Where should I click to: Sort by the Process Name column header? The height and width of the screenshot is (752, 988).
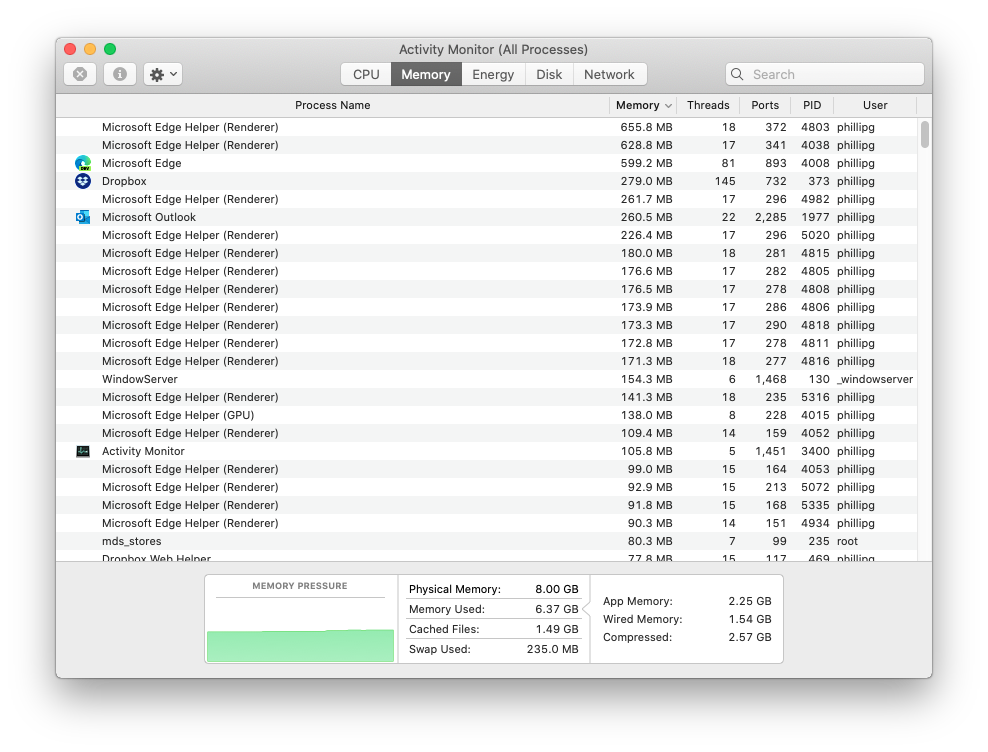(332, 105)
